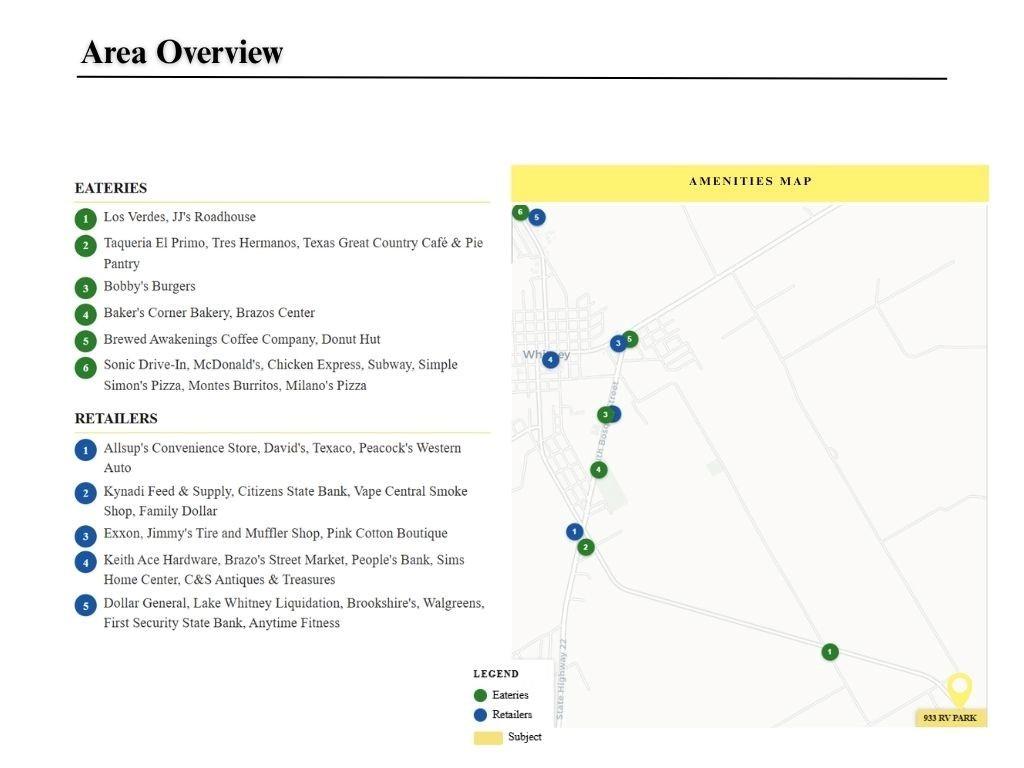
Task: Click the 'Baker's Corner Bakery, Brazos Center' entry
Action: pos(209,313)
